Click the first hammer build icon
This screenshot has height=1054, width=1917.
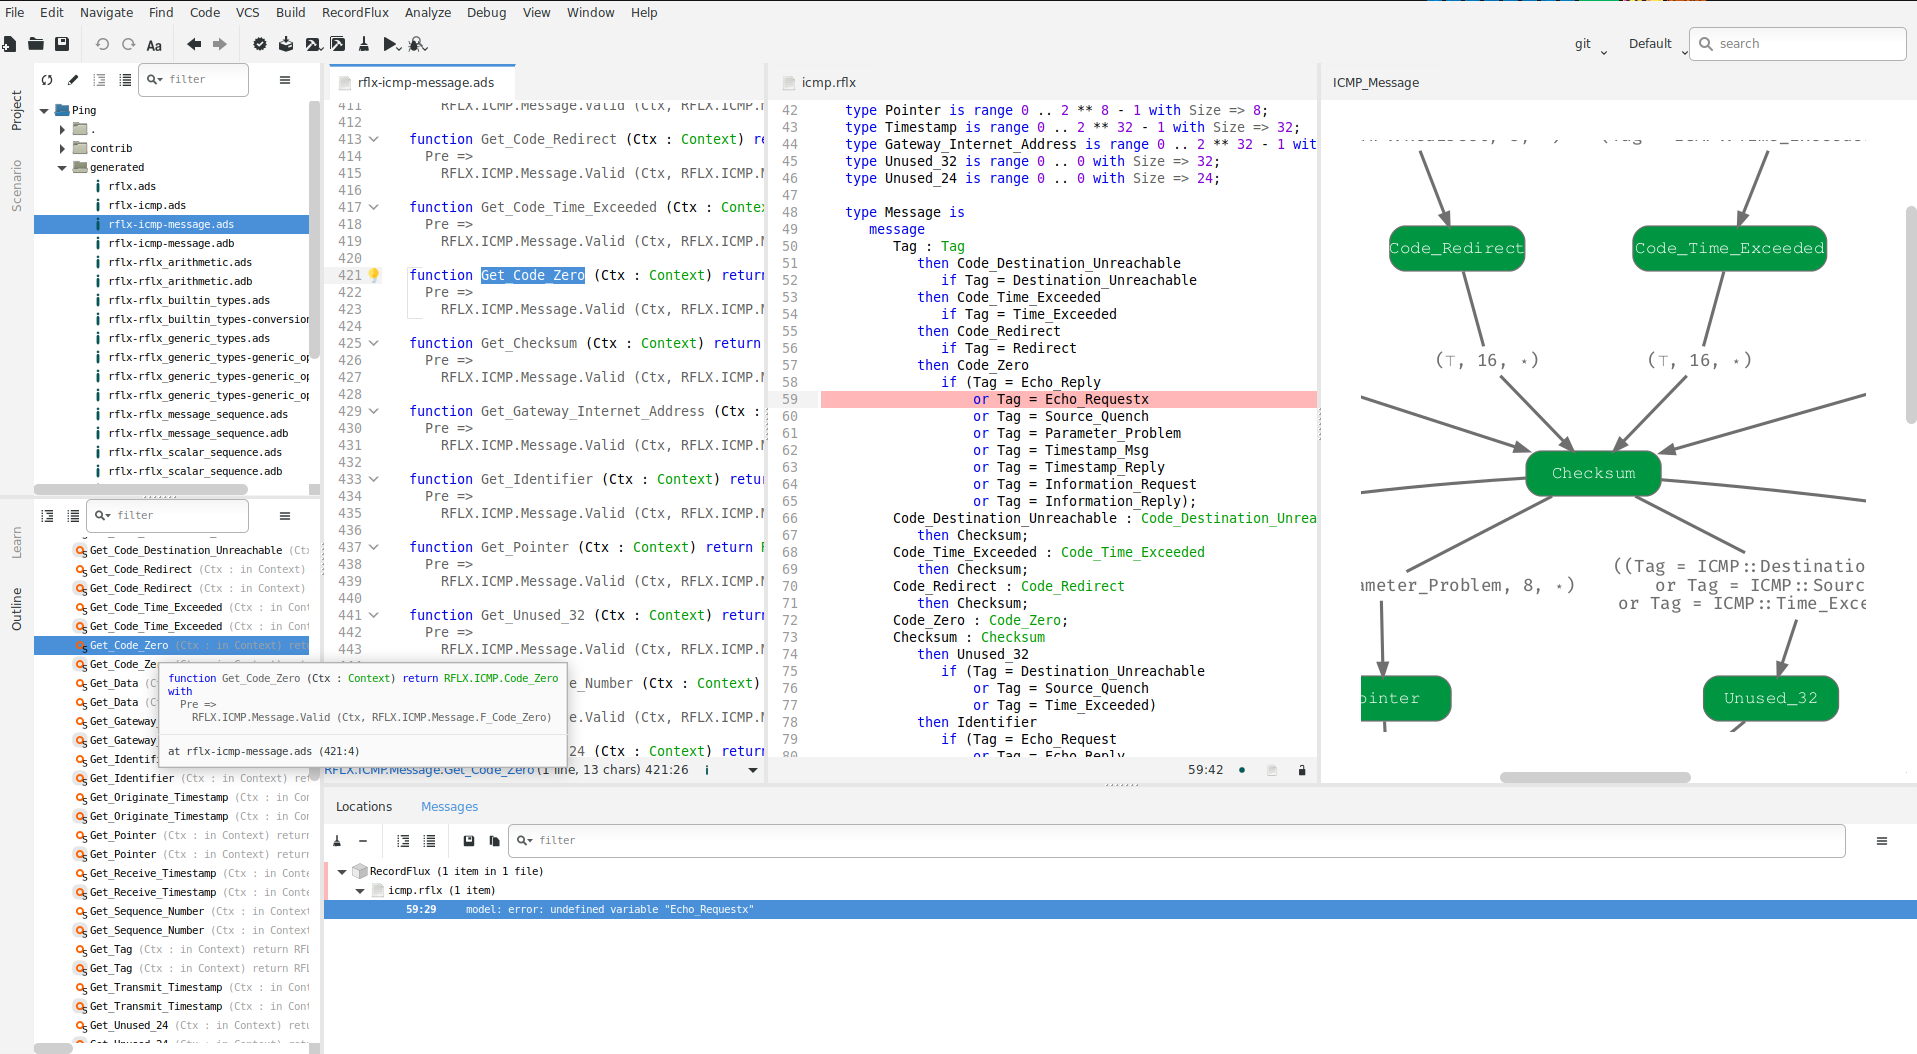tap(313, 44)
